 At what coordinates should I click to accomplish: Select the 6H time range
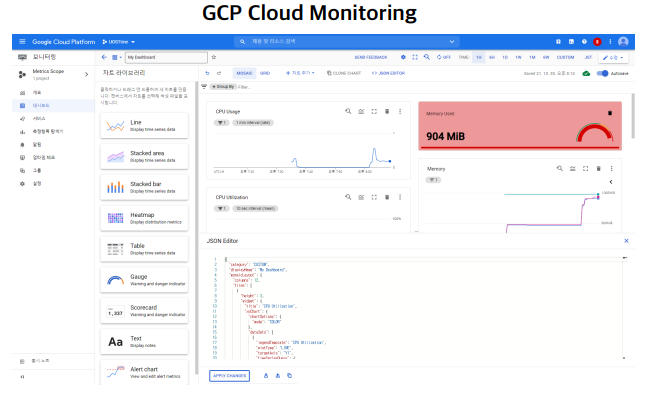click(492, 57)
